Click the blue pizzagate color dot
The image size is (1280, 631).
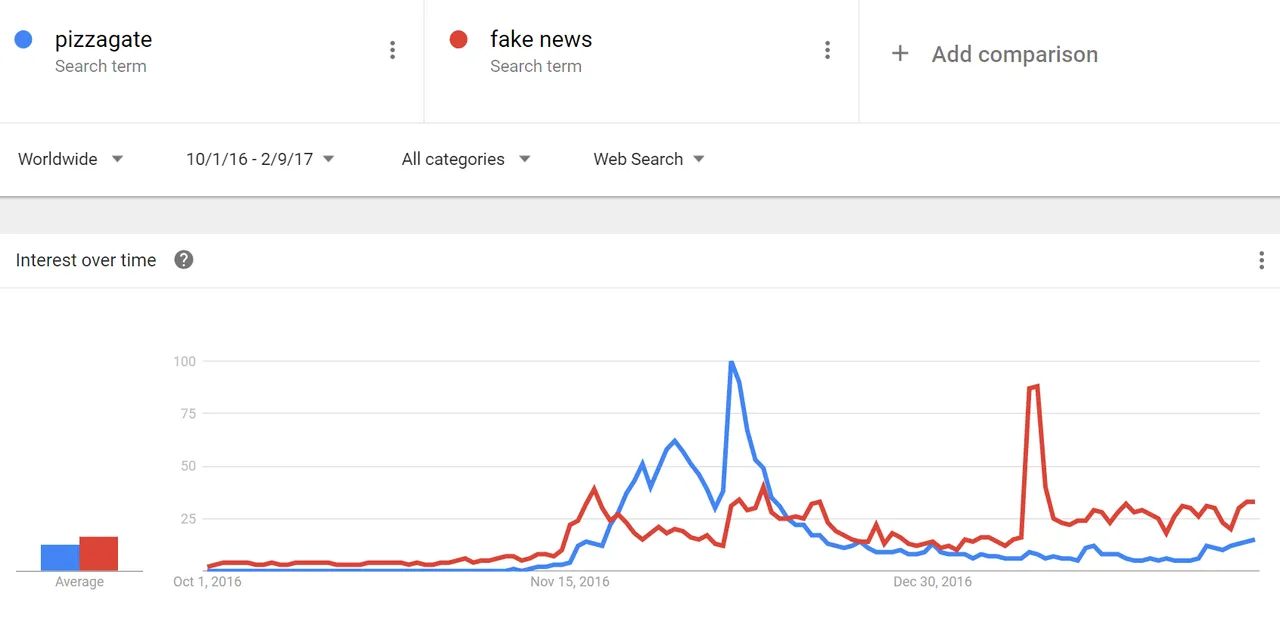22,40
